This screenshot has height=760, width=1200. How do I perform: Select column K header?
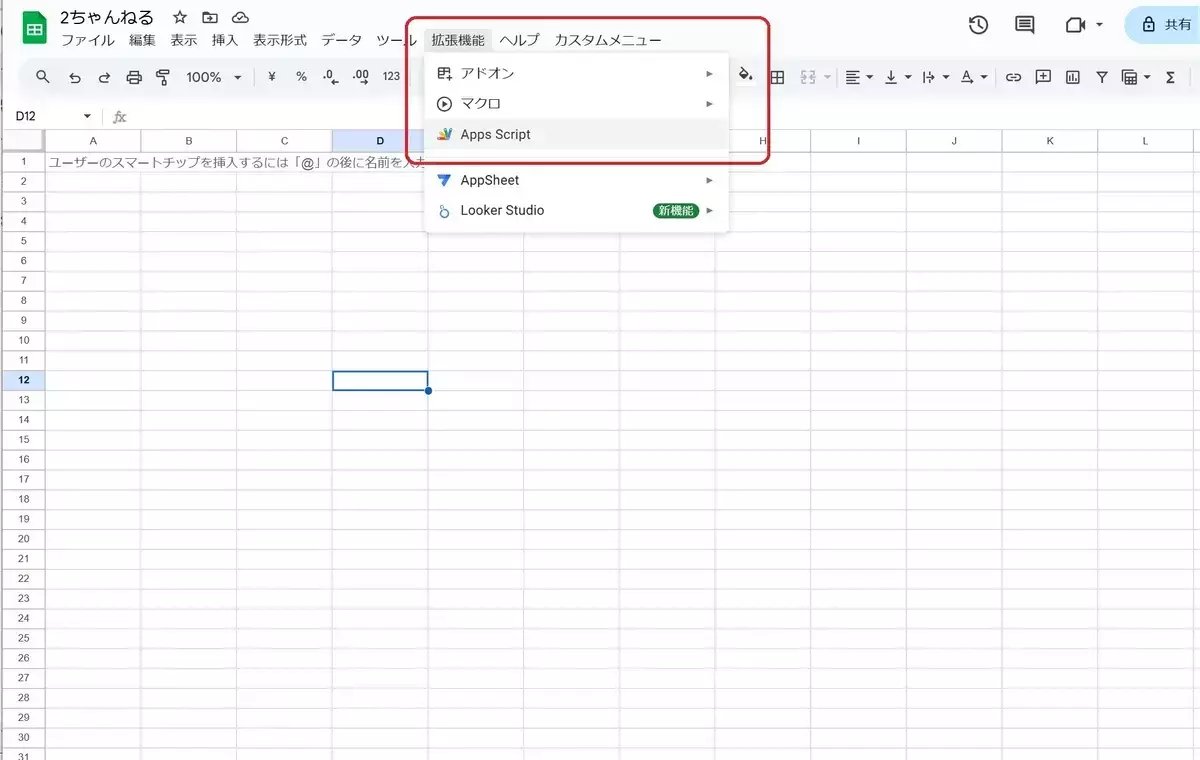click(x=1050, y=141)
